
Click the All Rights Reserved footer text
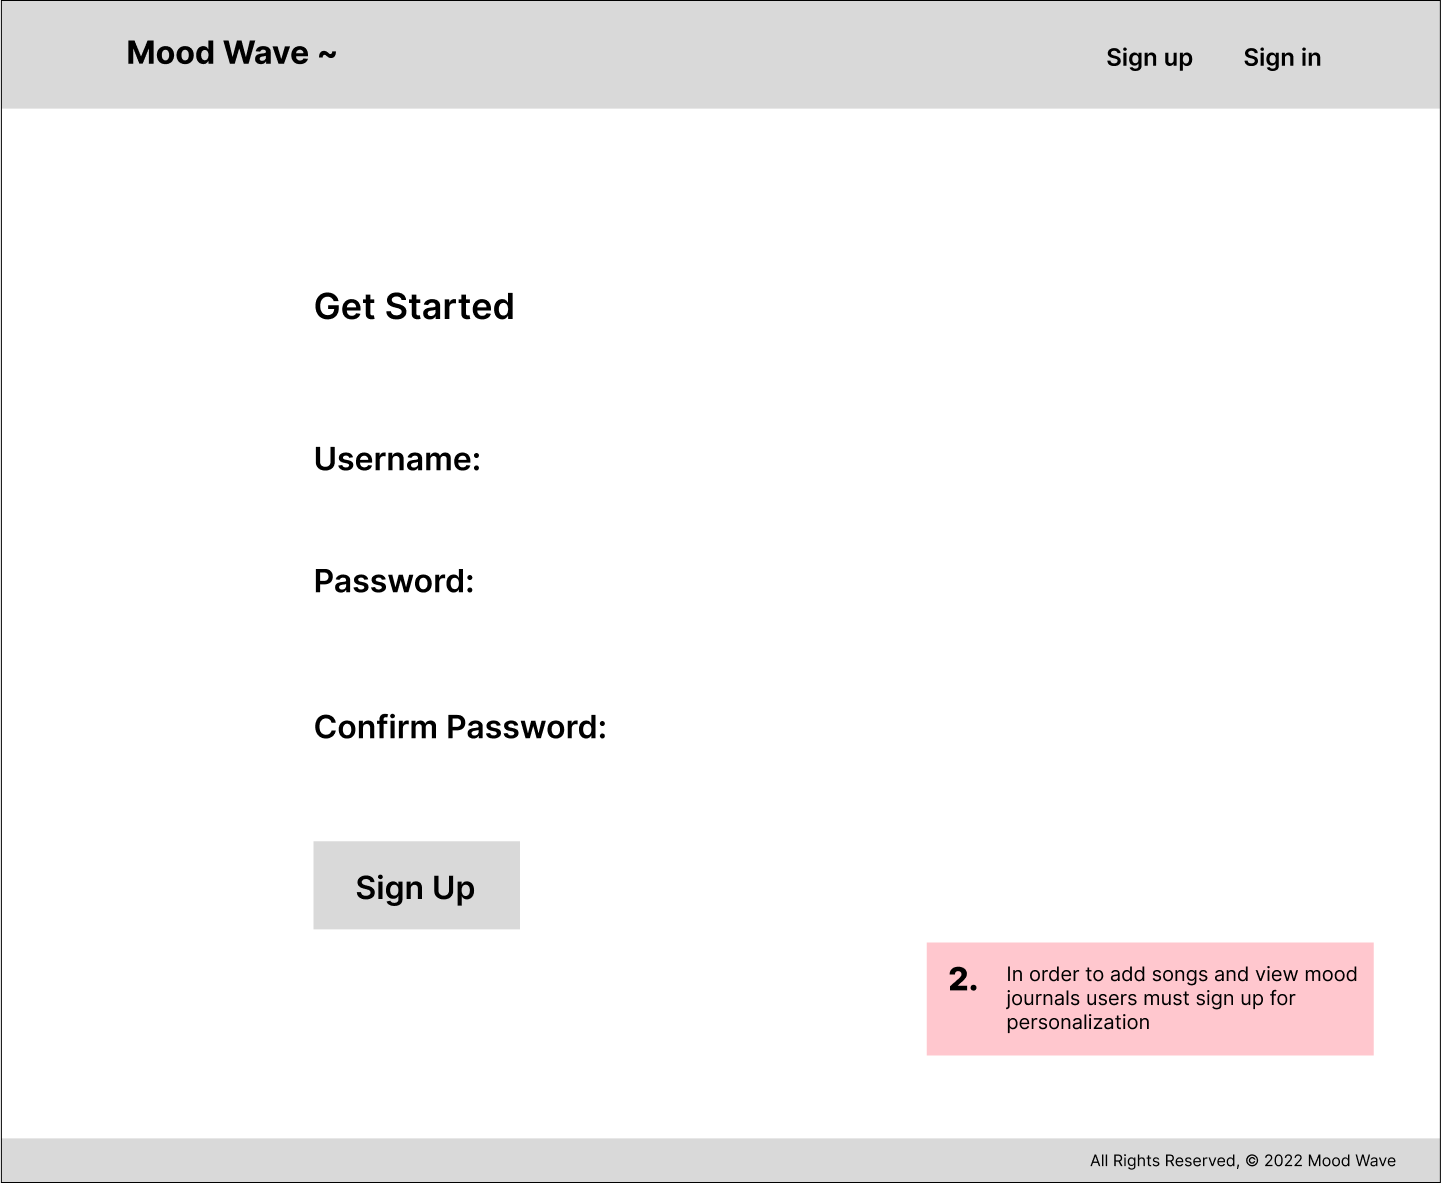1165,1161
